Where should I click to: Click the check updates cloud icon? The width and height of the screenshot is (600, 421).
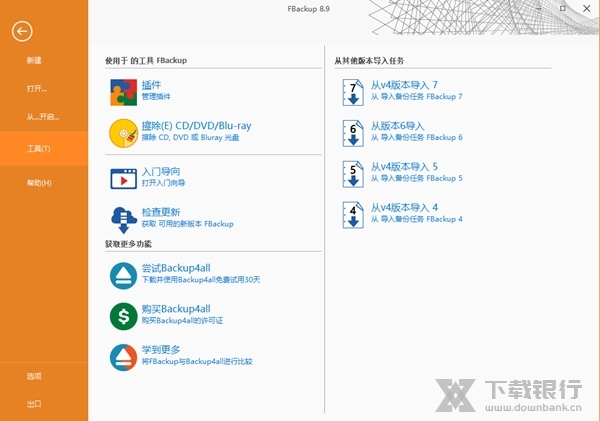(124, 220)
